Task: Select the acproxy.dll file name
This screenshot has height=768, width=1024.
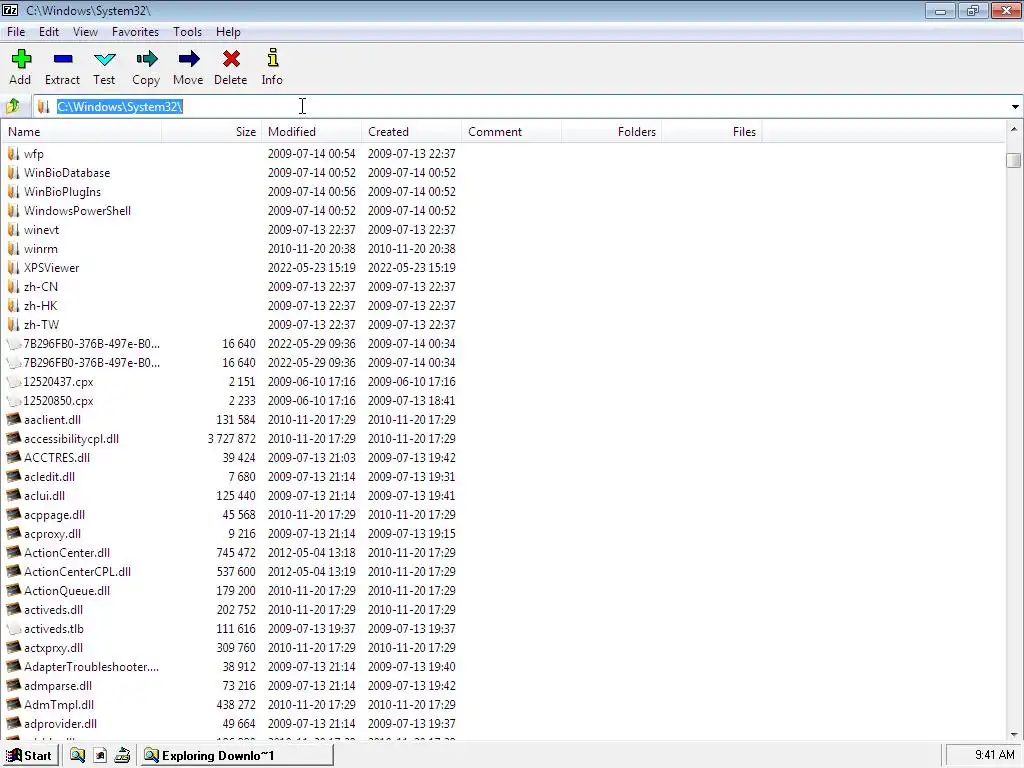Action: (x=52, y=534)
